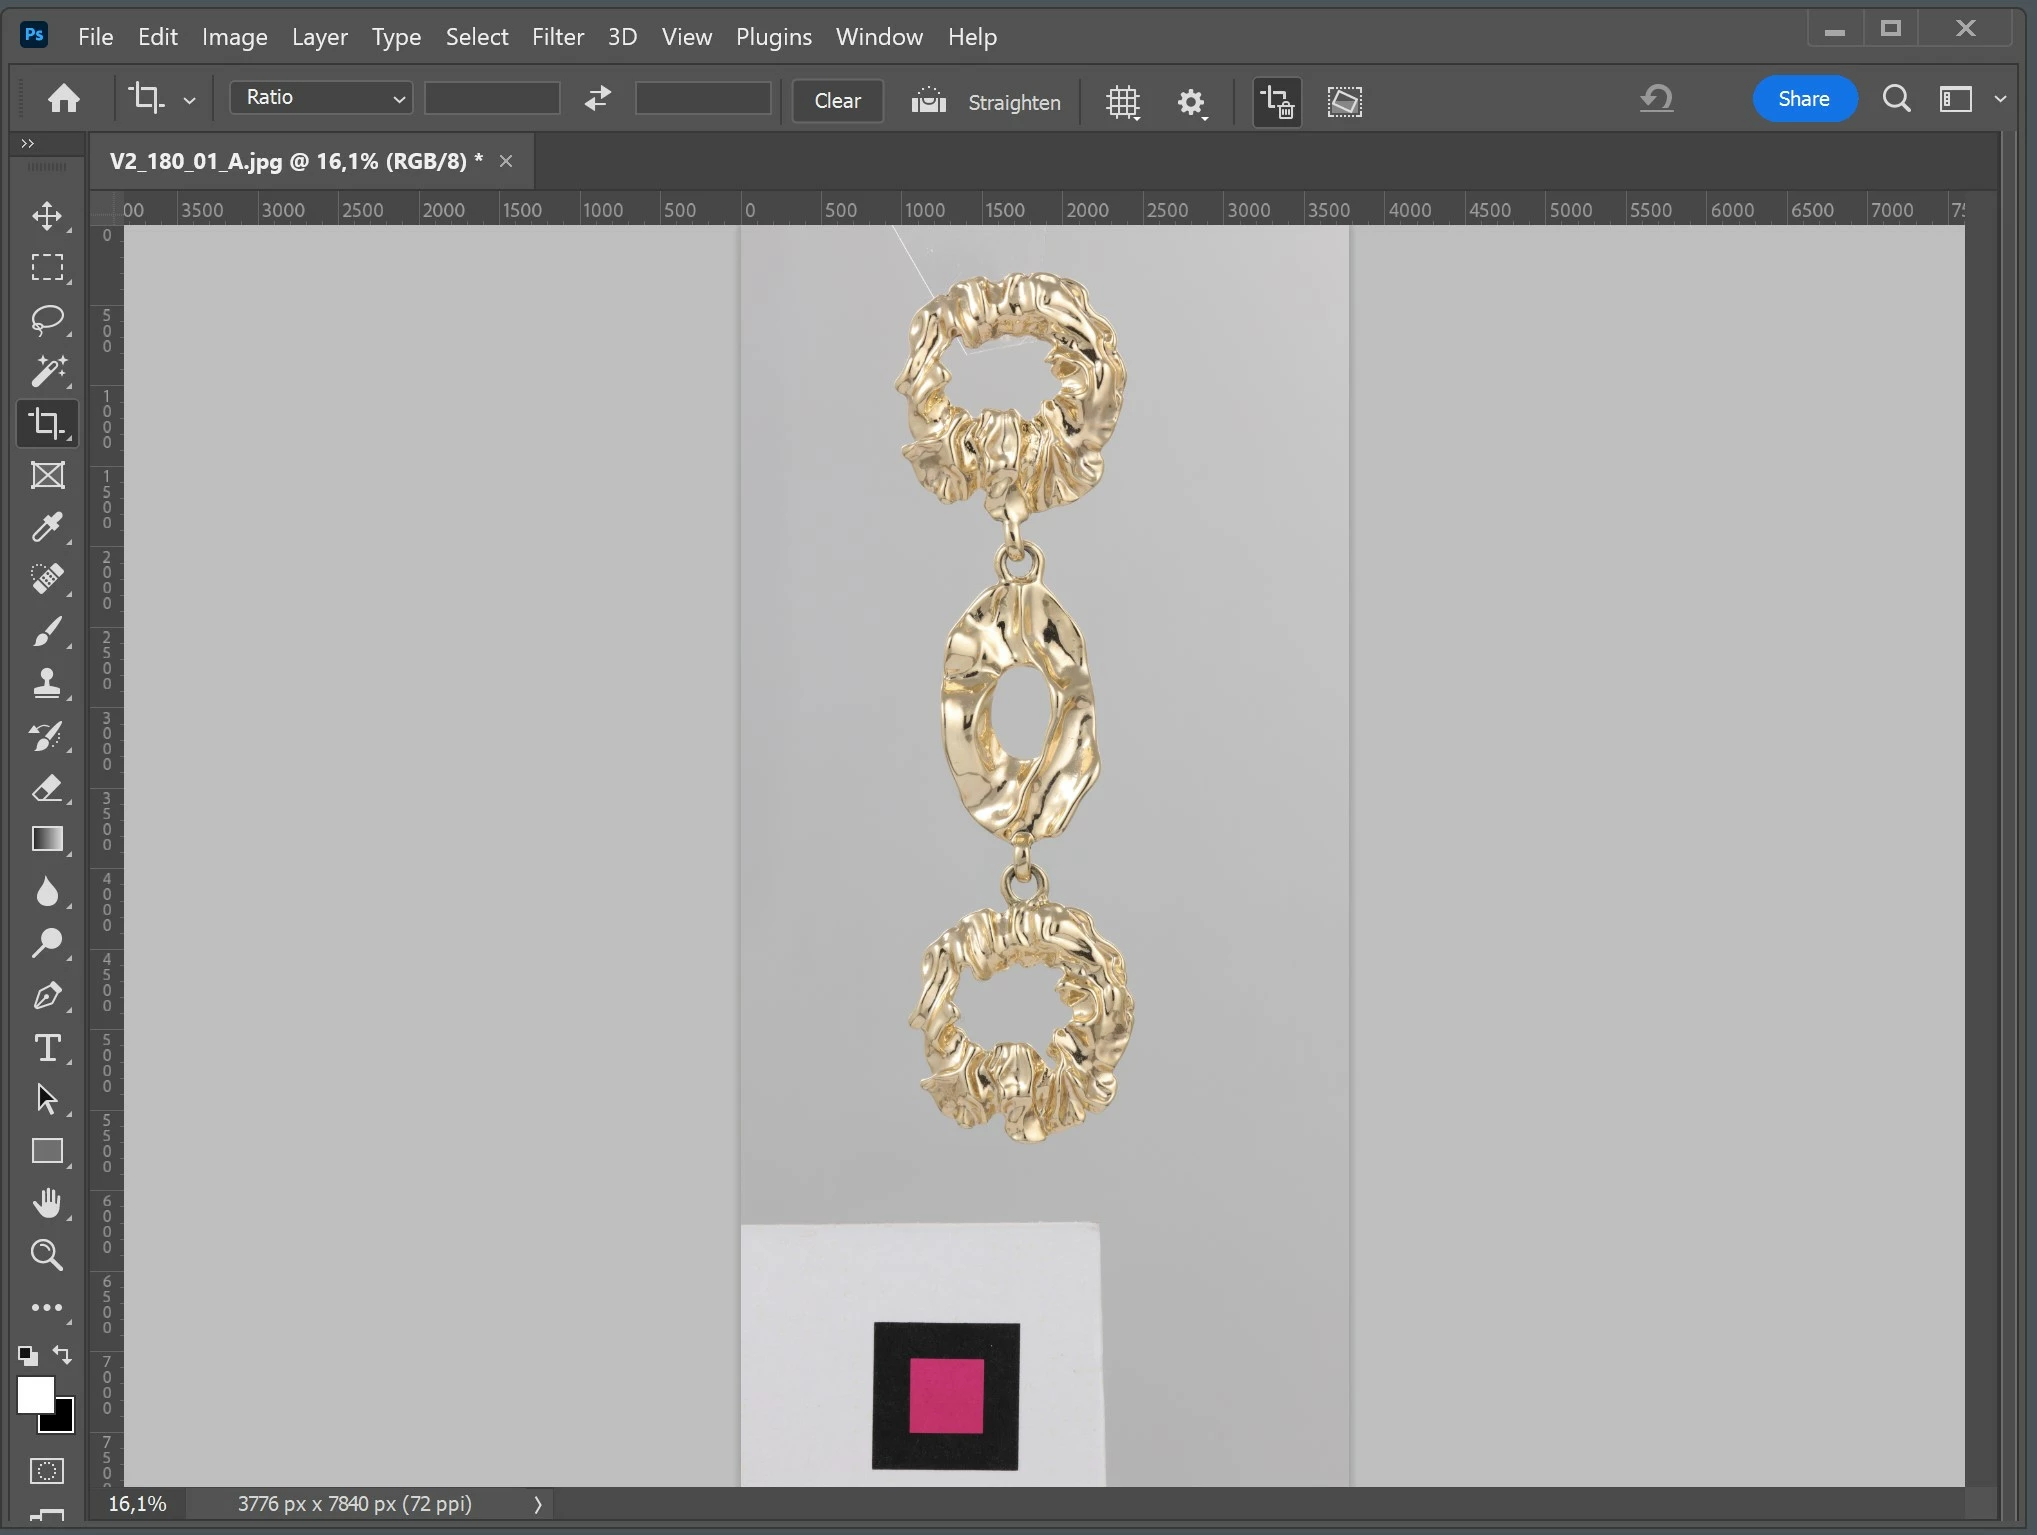Select the Lasso tool
Image resolution: width=2037 pixels, height=1535 pixels.
coord(47,319)
